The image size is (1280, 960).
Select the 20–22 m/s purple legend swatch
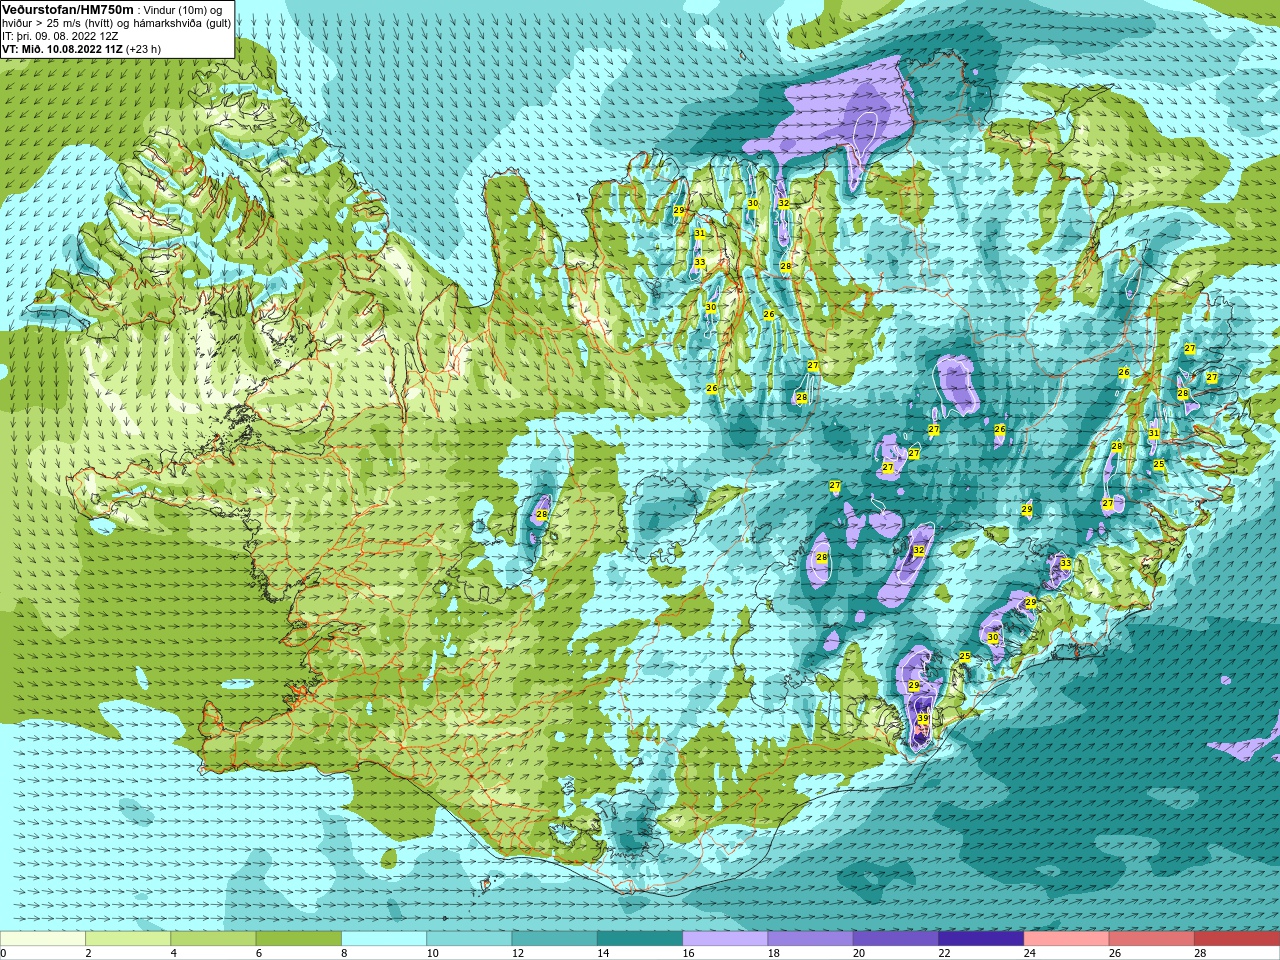point(896,939)
